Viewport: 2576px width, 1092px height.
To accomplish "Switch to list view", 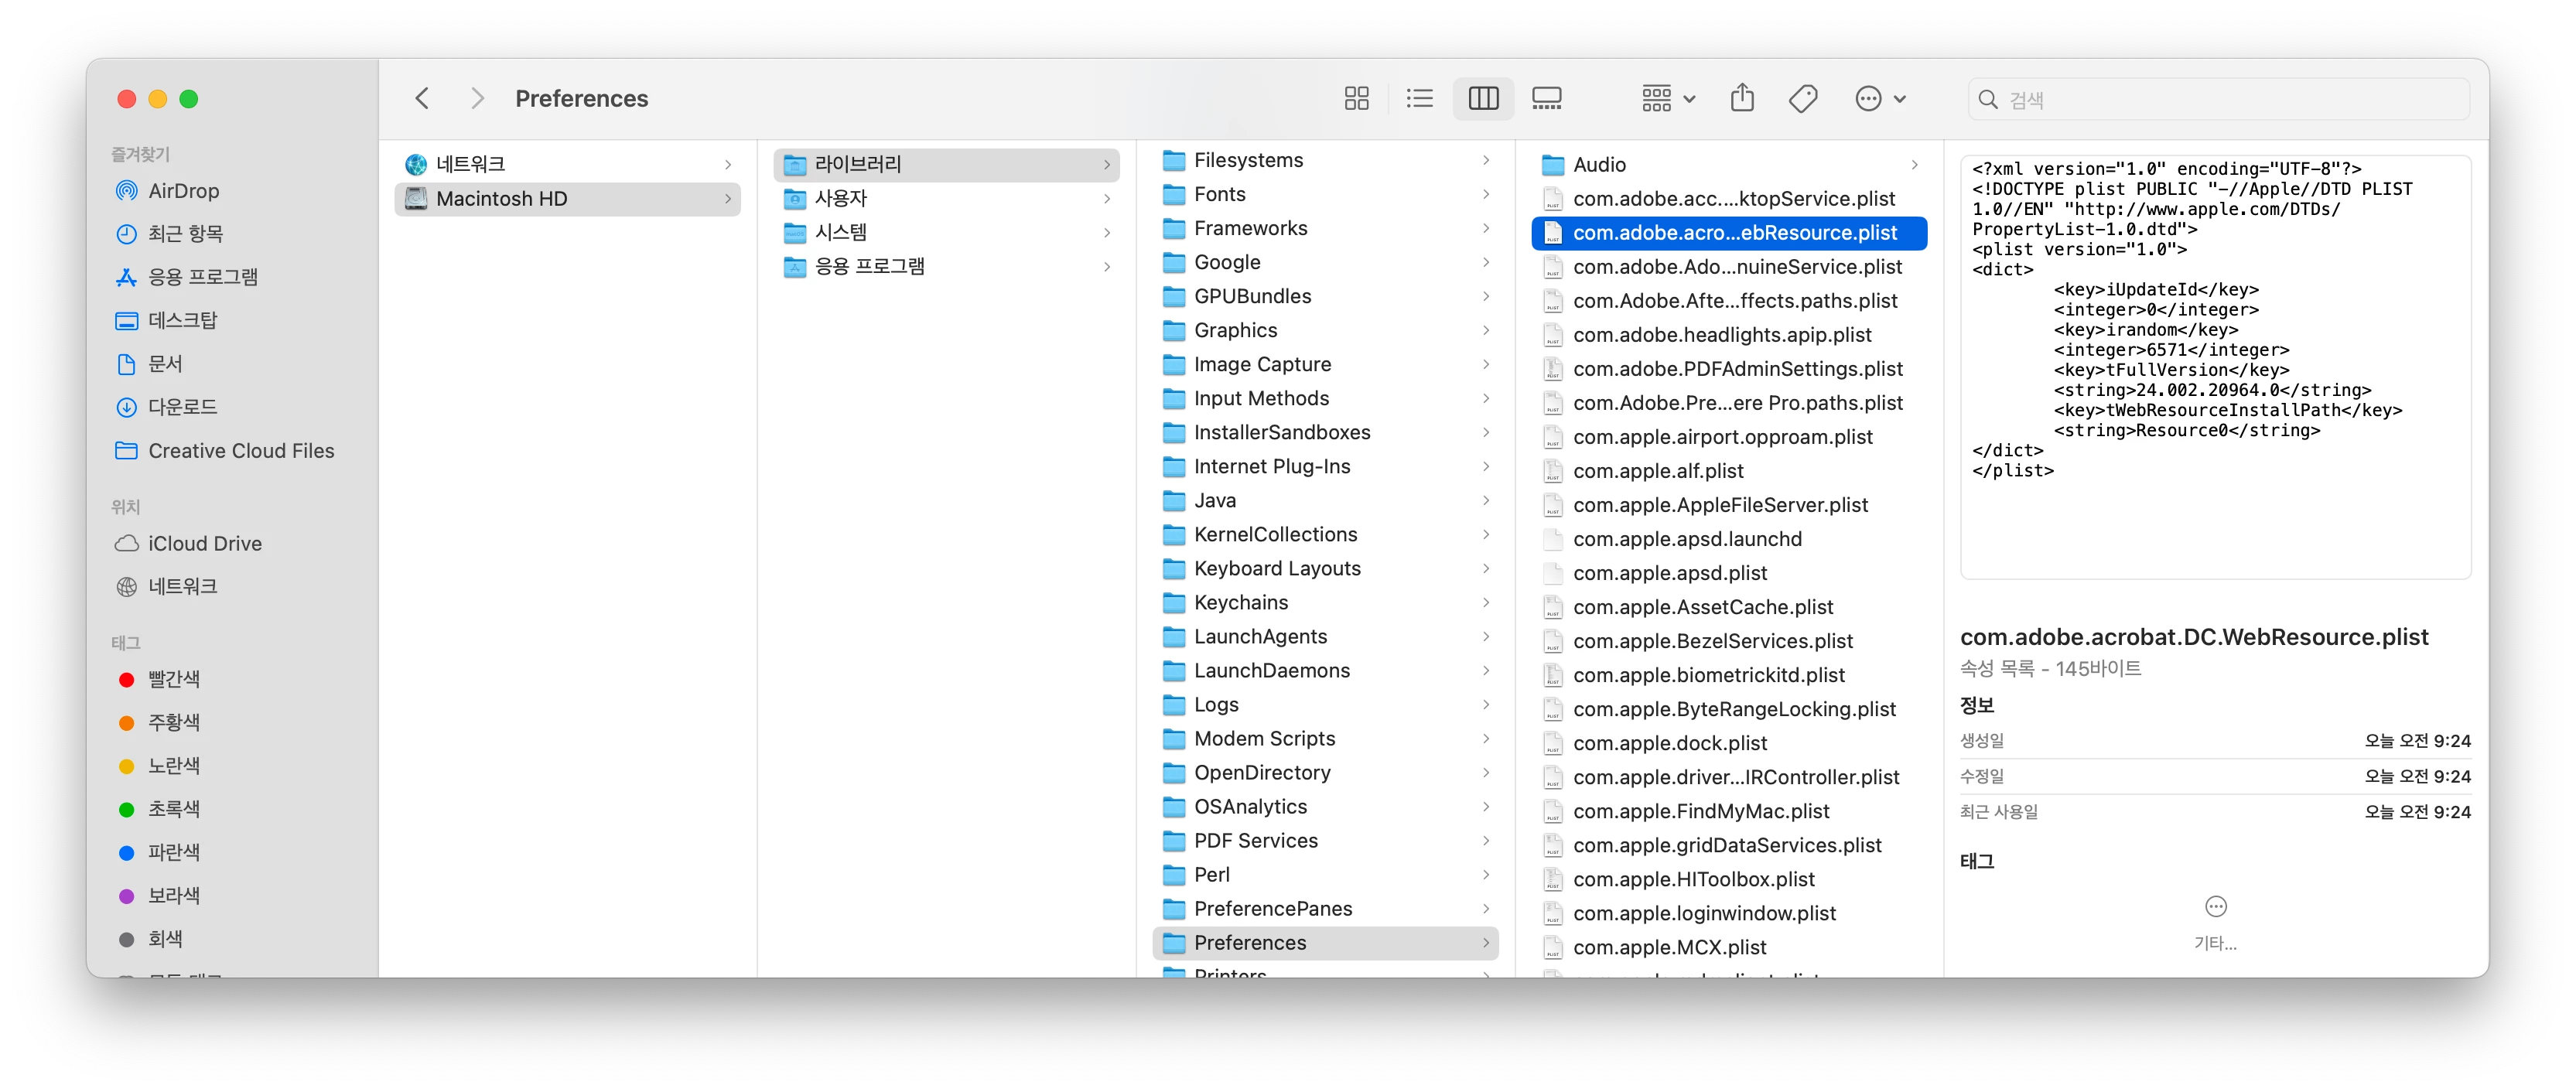I will pos(1419,98).
